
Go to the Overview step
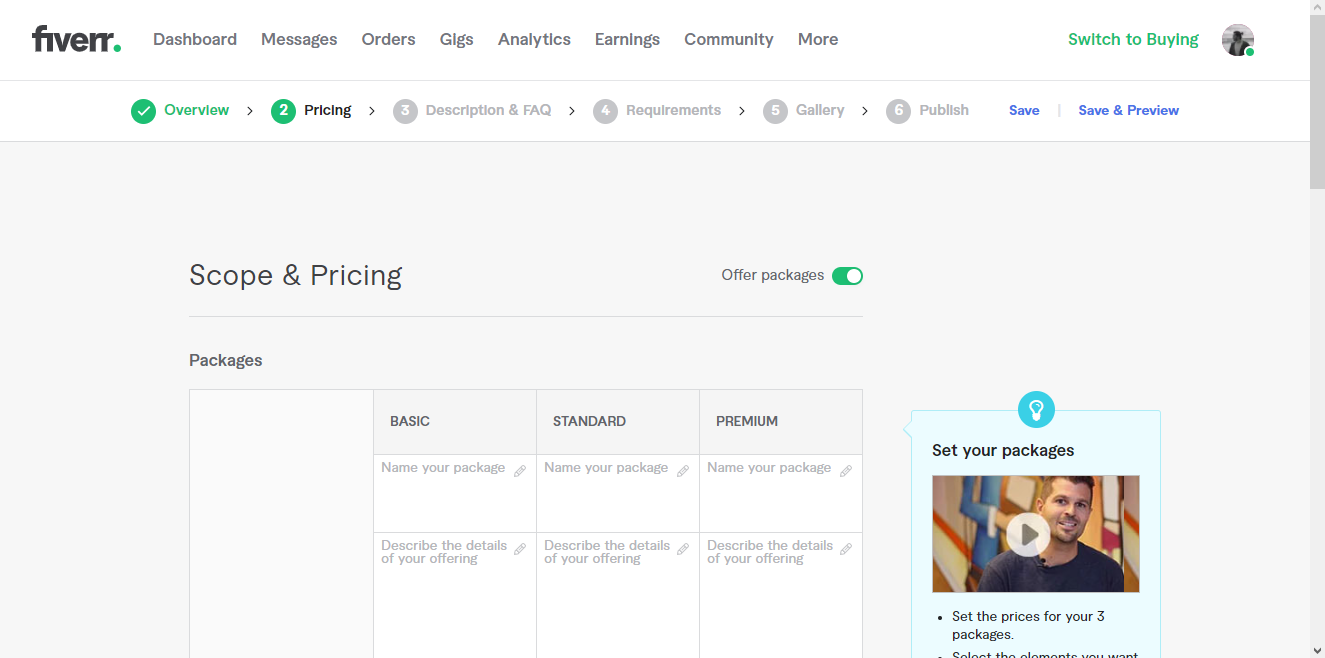tap(197, 110)
